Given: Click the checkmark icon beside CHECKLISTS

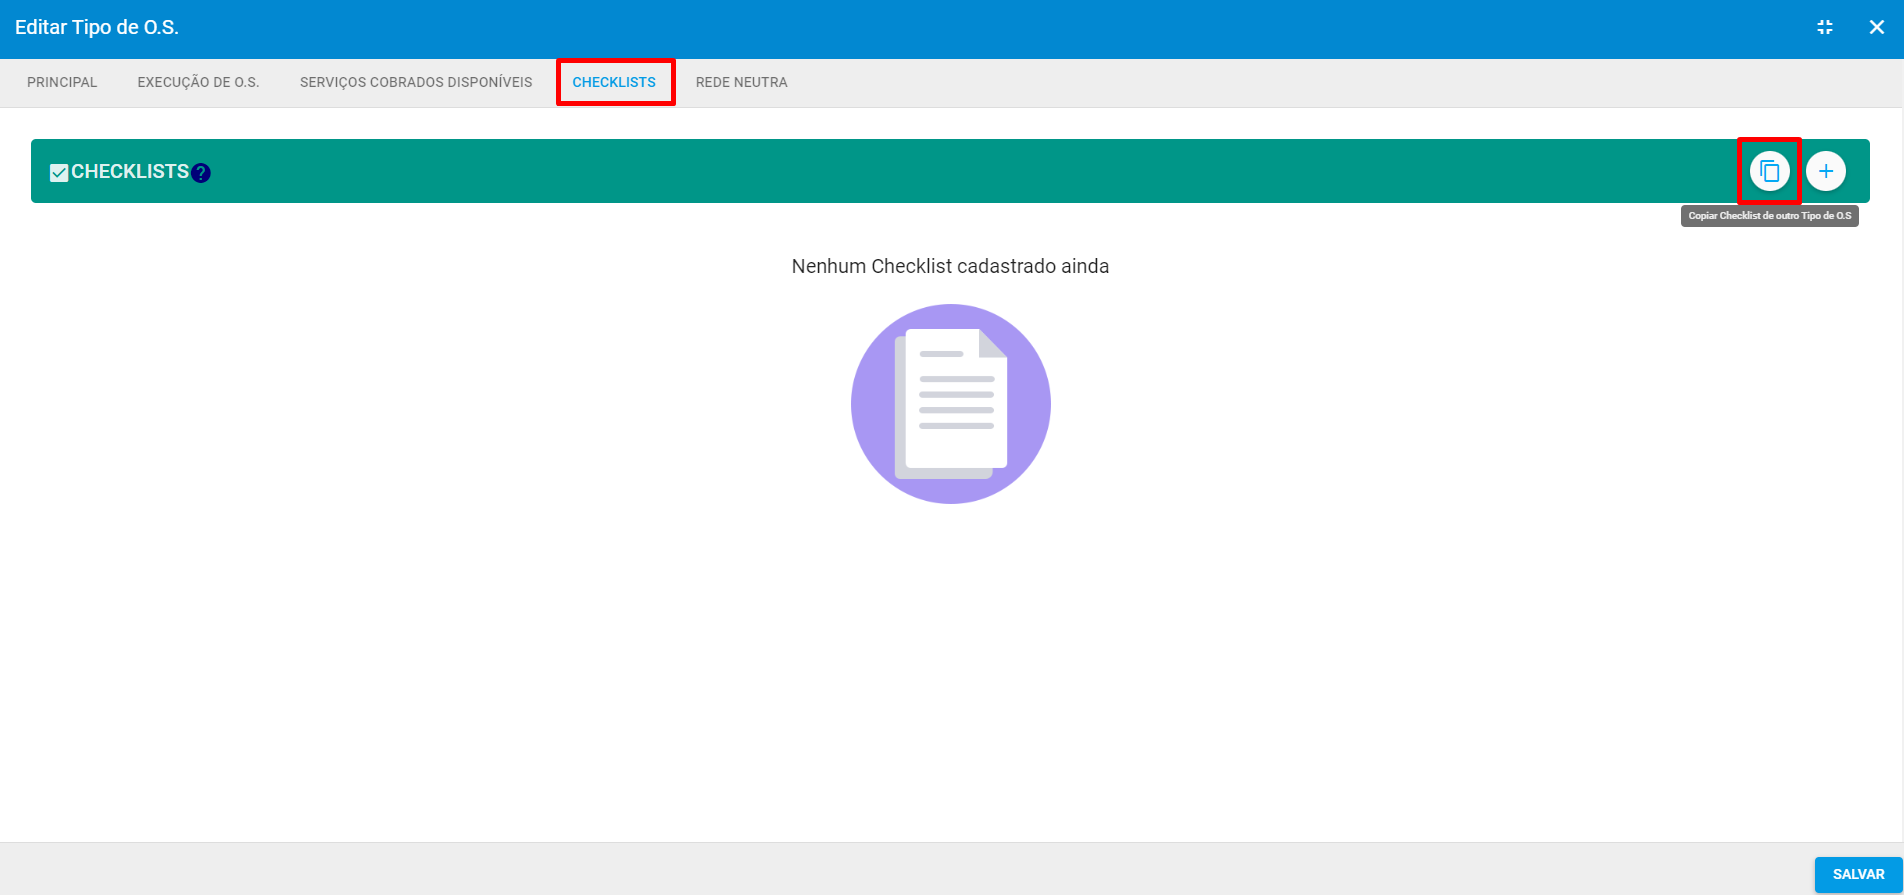Looking at the screenshot, I should 59,173.
